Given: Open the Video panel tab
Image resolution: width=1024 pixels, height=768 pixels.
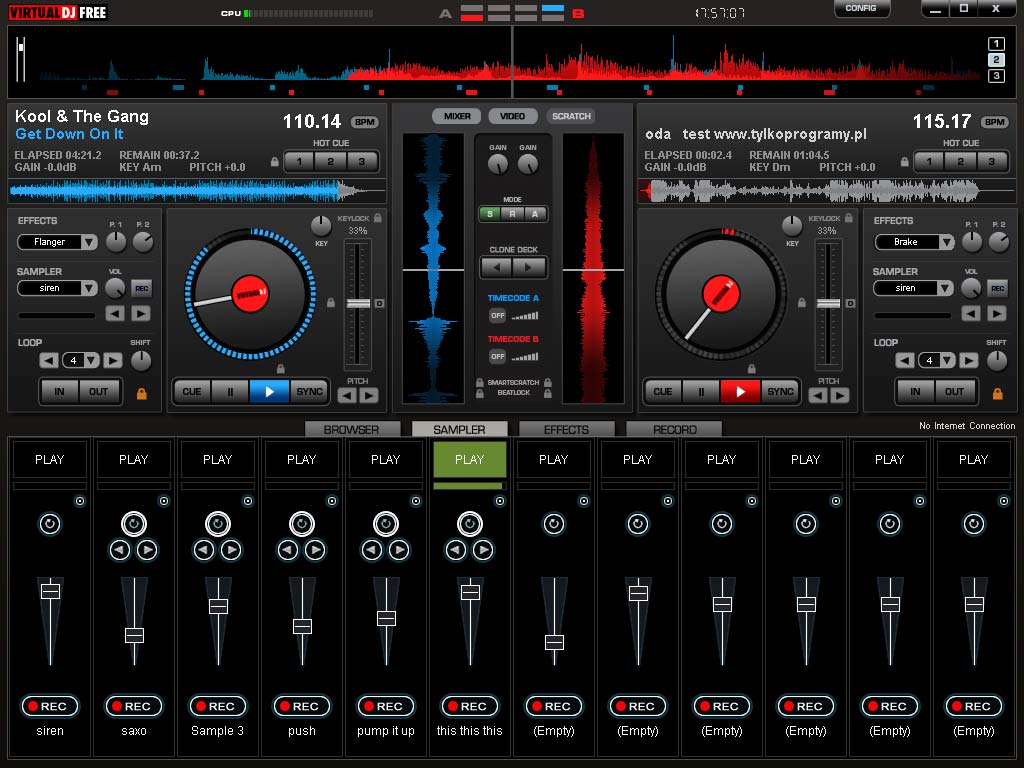Looking at the screenshot, I should pos(513,116).
